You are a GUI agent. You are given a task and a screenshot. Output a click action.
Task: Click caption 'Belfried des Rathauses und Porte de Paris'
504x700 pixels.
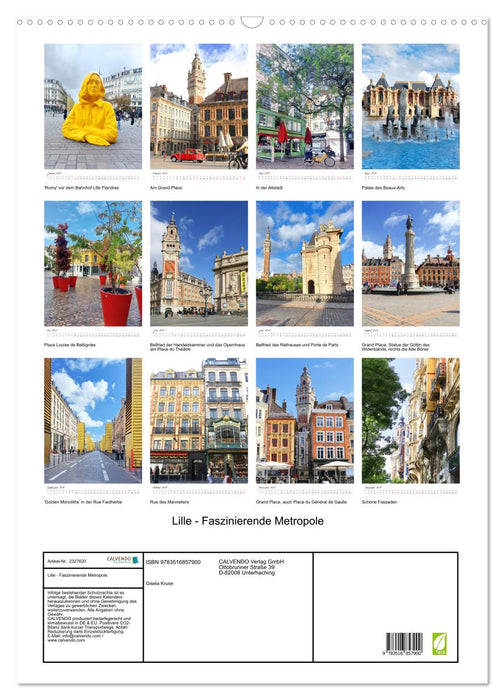[297, 345]
